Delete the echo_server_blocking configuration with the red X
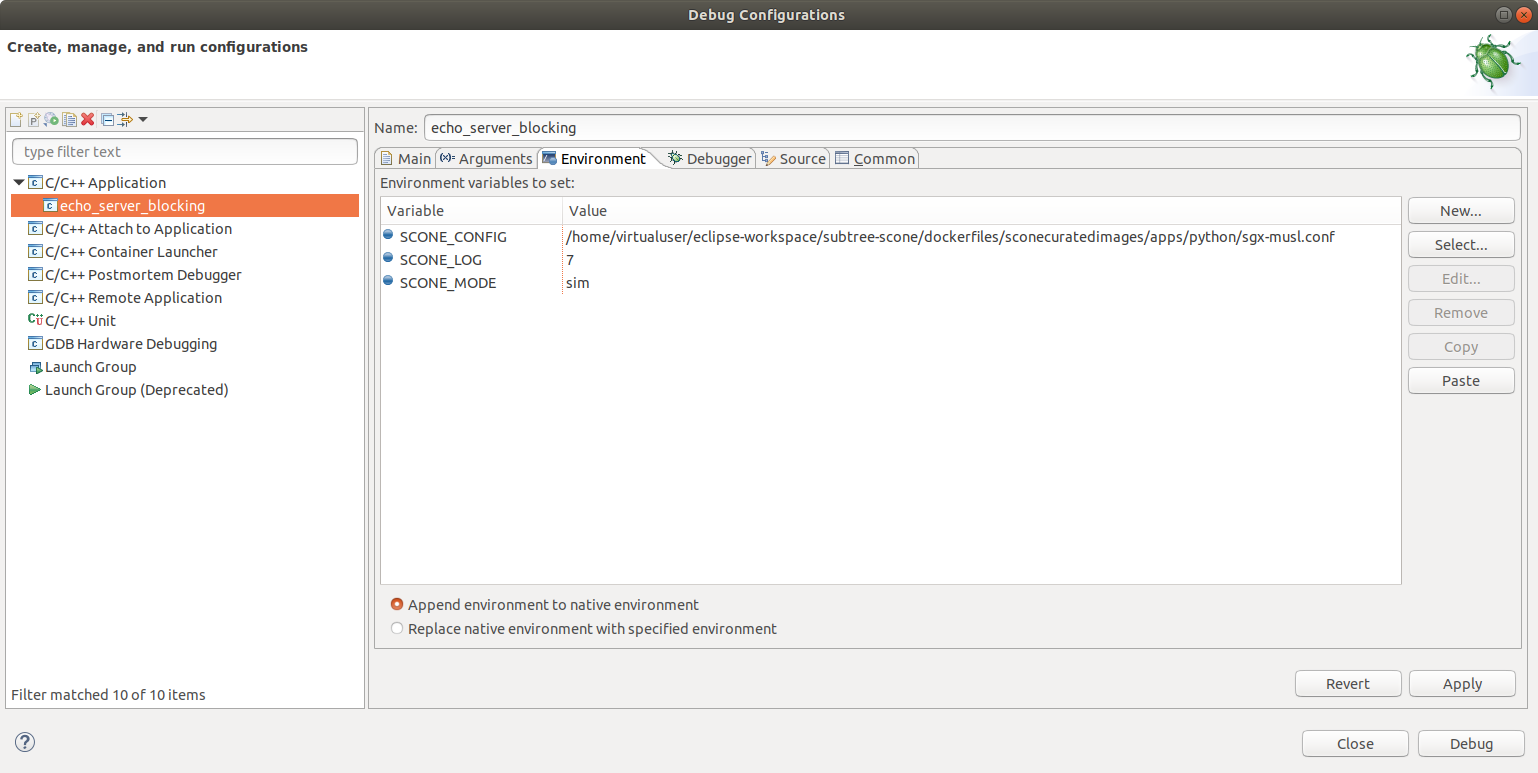Screen dimensions: 1538x773 coord(87,119)
